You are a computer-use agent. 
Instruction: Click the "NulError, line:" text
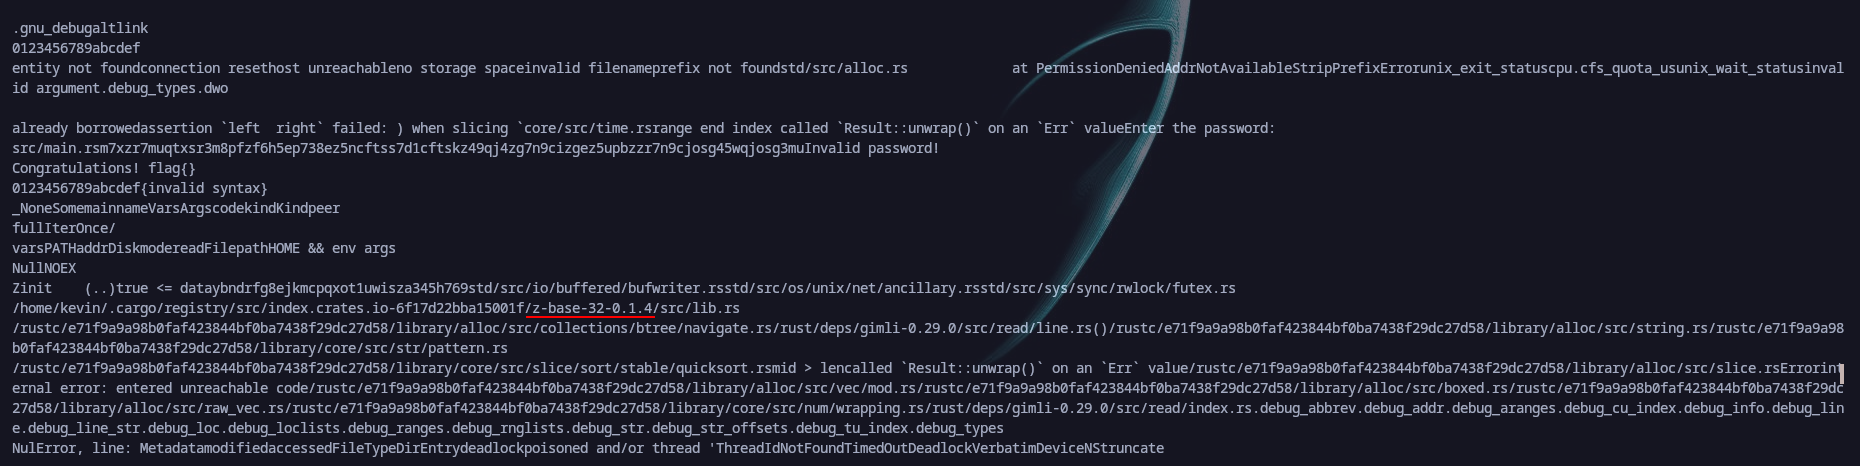tap(72, 448)
